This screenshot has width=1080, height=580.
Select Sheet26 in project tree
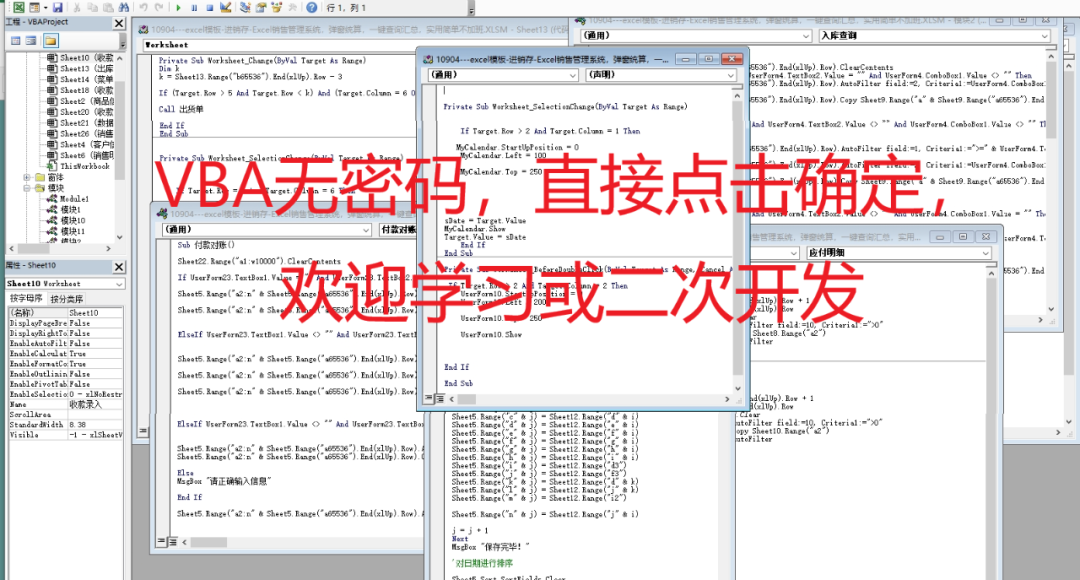pyautogui.click(x=80, y=134)
